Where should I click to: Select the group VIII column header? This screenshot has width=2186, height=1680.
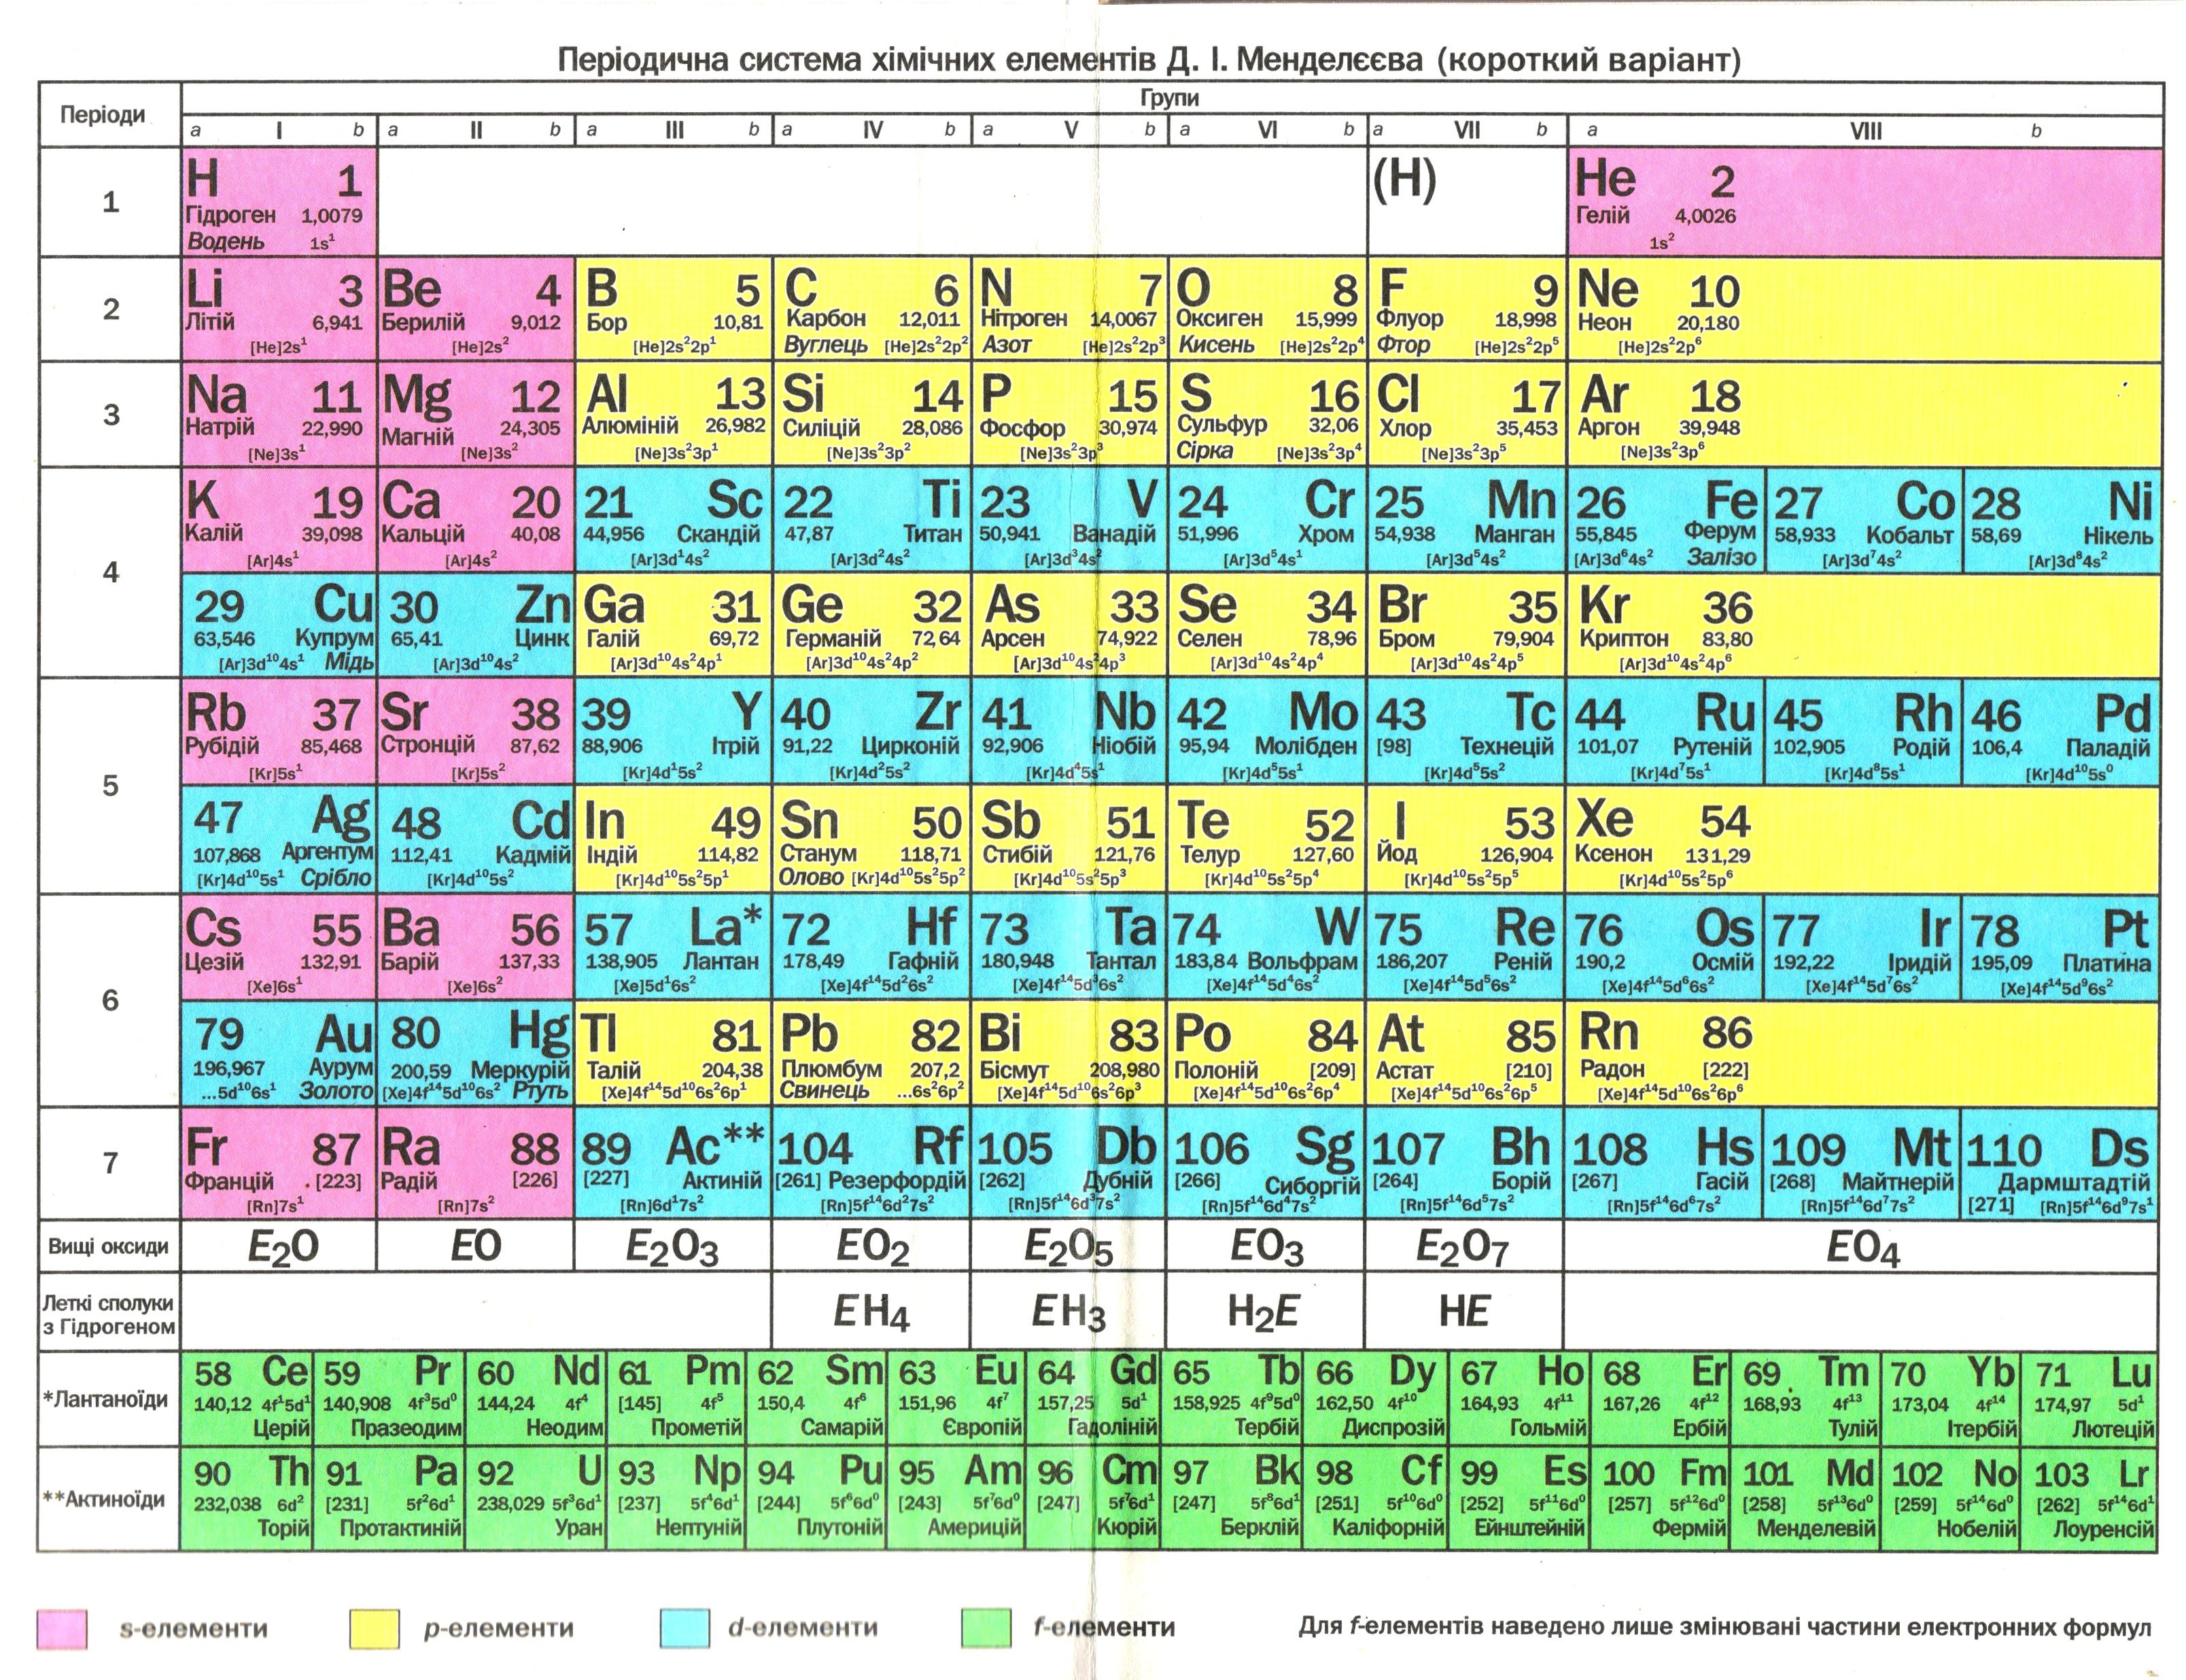click(x=1865, y=131)
